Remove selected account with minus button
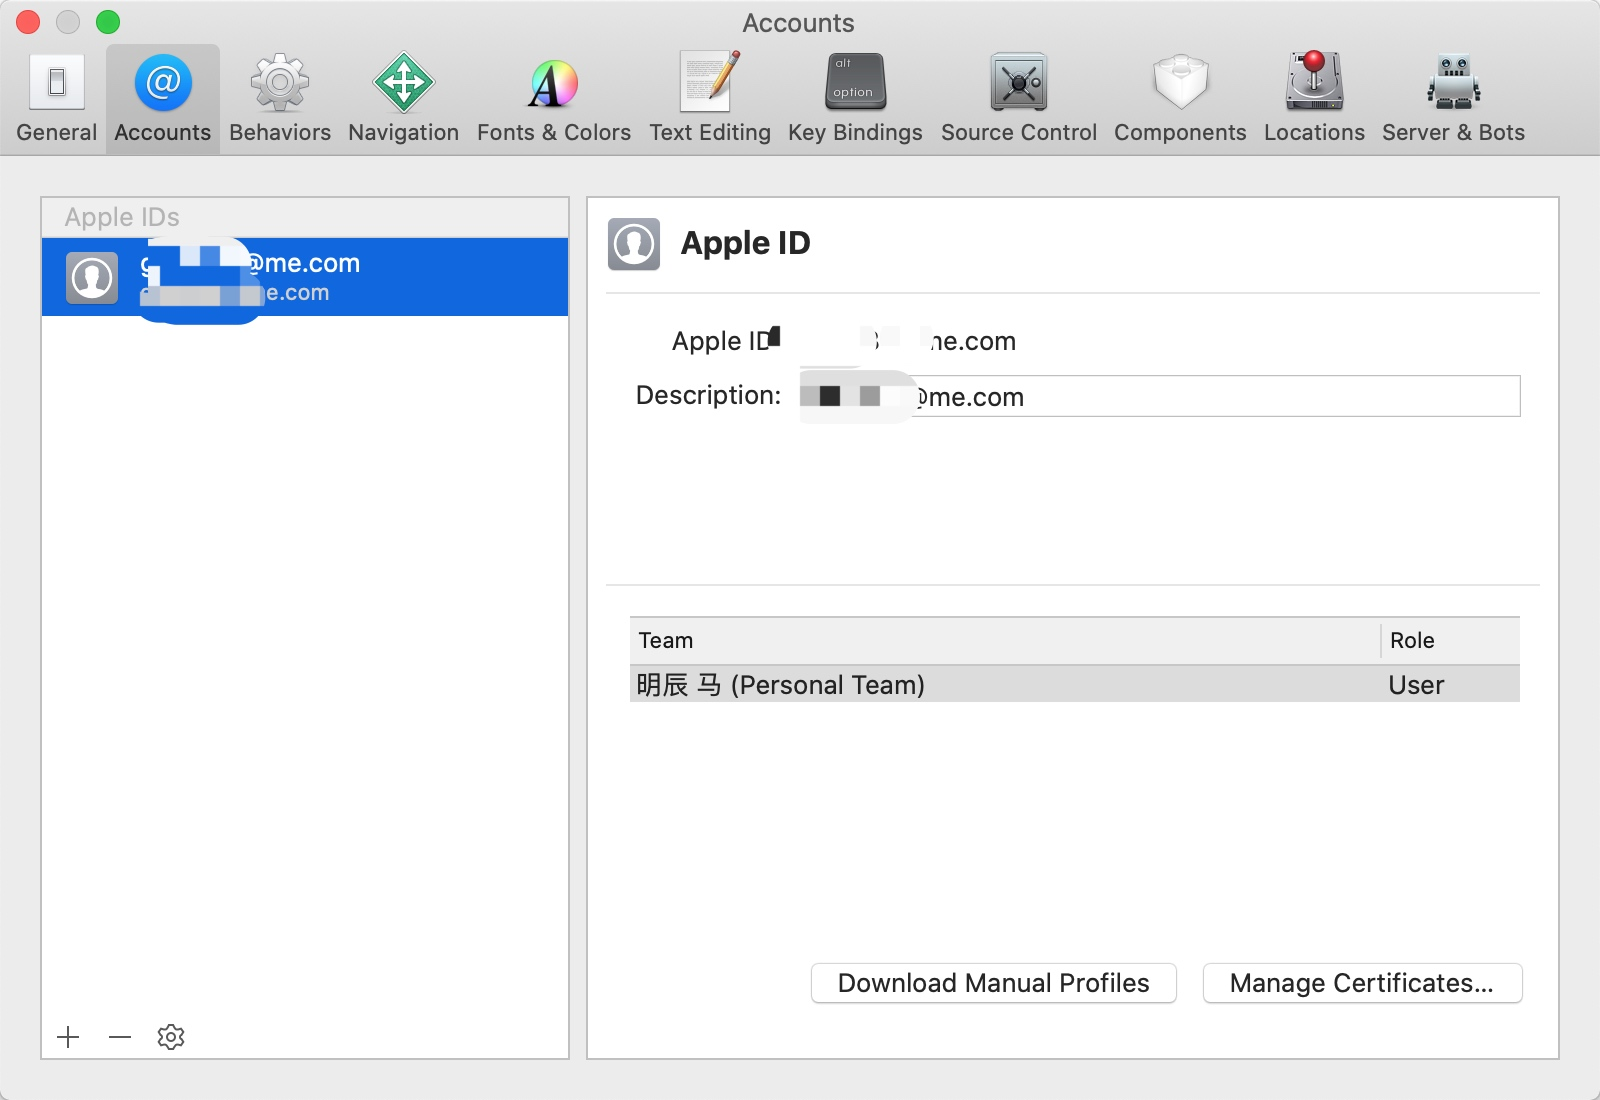The width and height of the screenshot is (1600, 1100). (x=120, y=1037)
